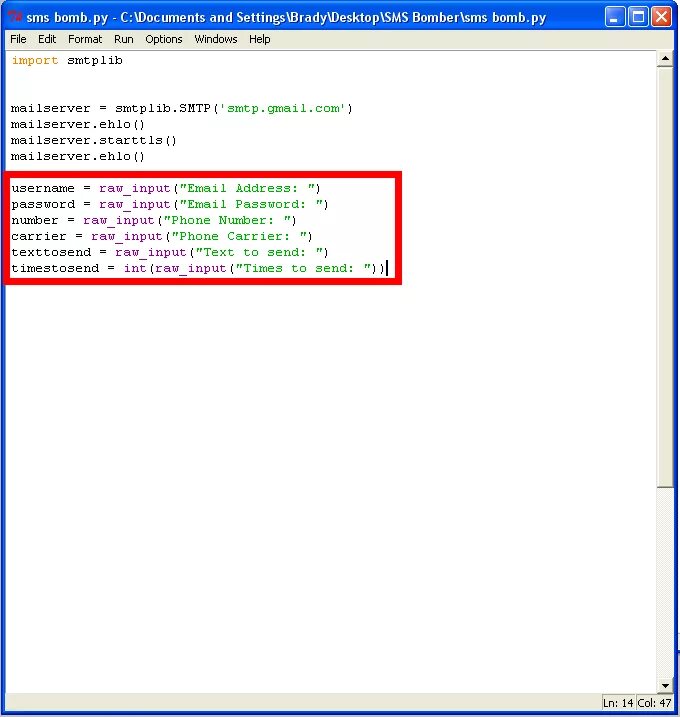680x717 pixels.
Task: Open the Options menu
Action: [164, 39]
